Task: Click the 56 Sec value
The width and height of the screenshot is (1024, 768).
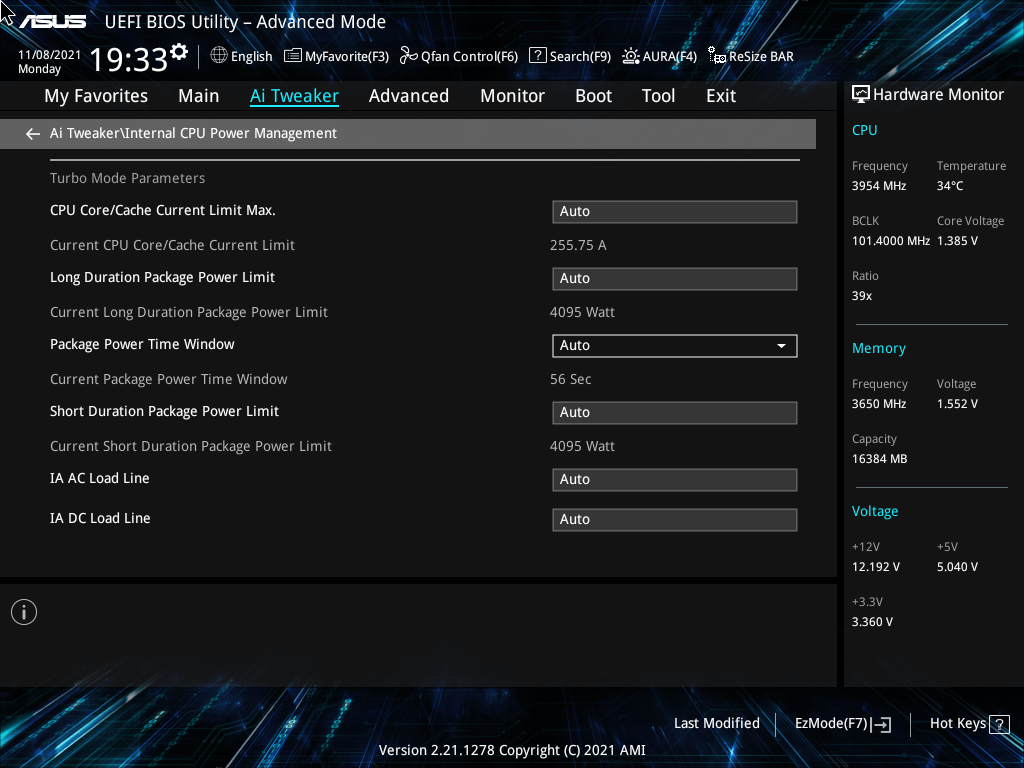Action: click(570, 379)
